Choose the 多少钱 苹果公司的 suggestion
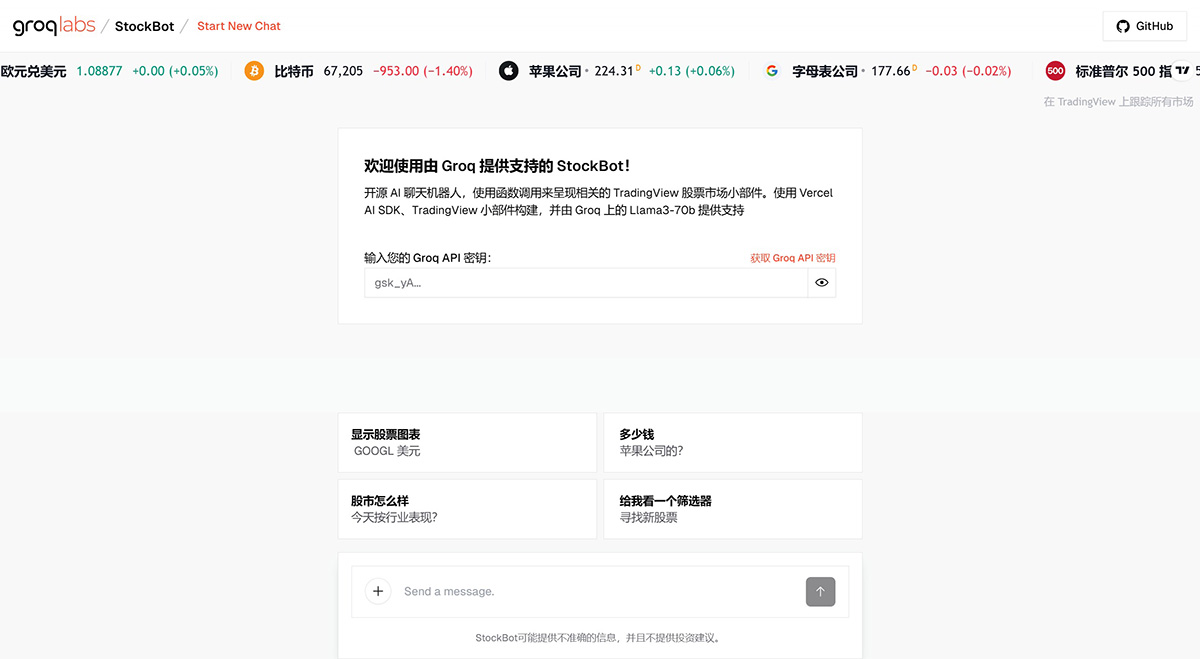Viewport: 1200px width, 659px height. pos(732,442)
